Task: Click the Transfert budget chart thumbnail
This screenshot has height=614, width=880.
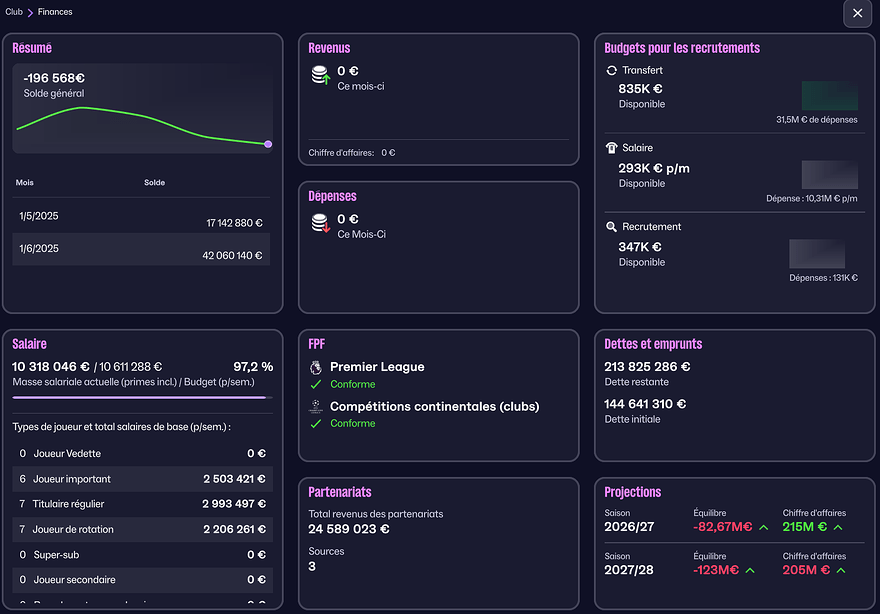Action: point(829,96)
